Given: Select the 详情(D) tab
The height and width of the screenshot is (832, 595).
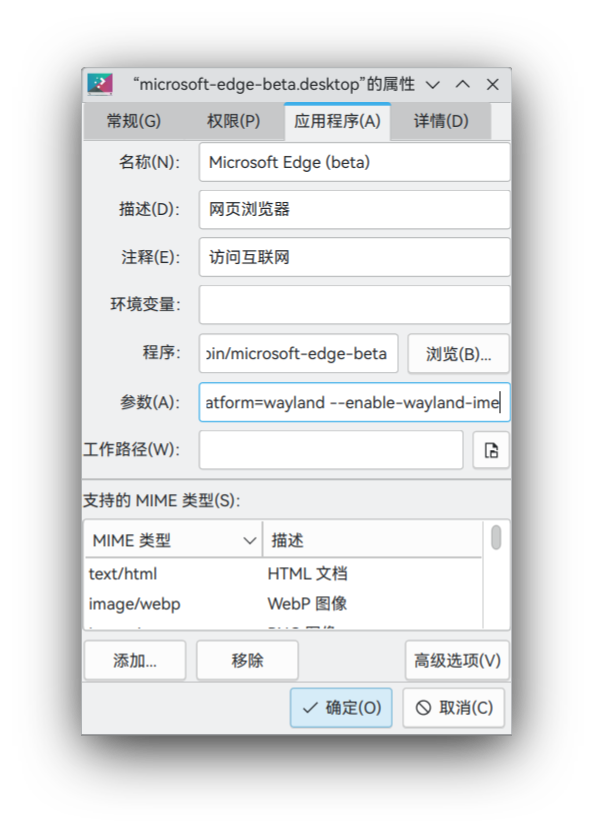Looking at the screenshot, I should [x=441, y=121].
